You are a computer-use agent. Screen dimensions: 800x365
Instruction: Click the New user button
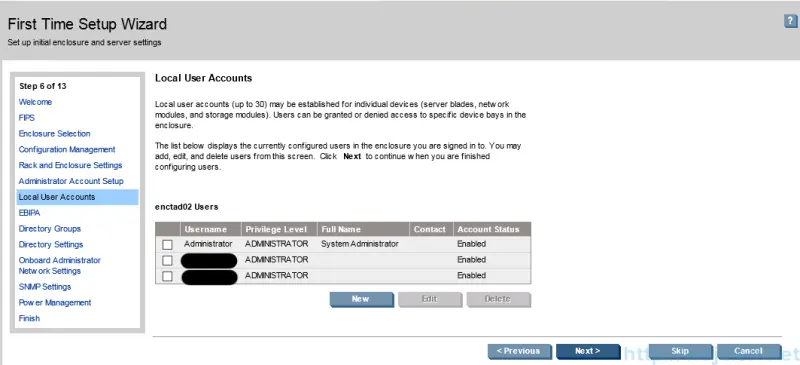pos(361,299)
